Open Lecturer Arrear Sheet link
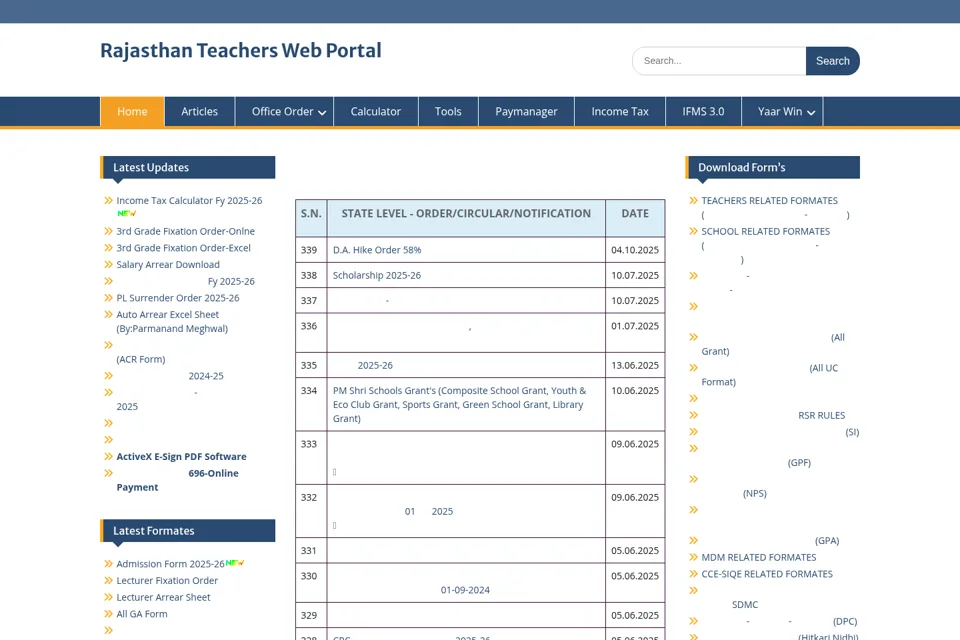Screen dimensions: 960x640 click(163, 597)
